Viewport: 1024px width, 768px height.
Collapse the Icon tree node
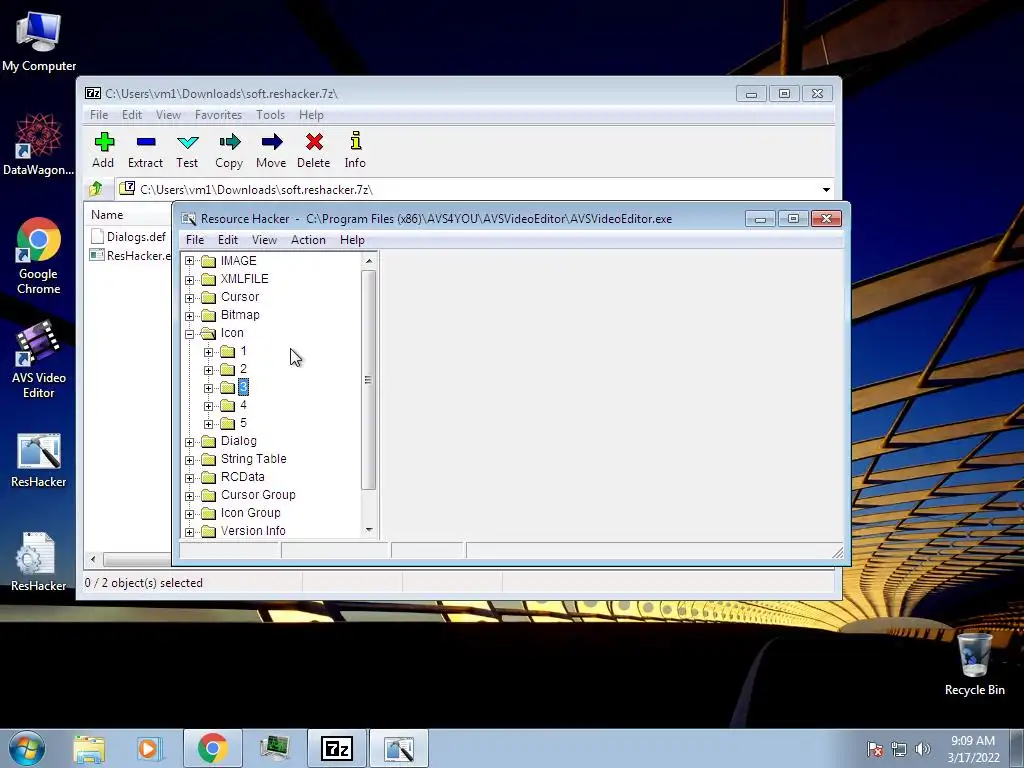pos(189,334)
